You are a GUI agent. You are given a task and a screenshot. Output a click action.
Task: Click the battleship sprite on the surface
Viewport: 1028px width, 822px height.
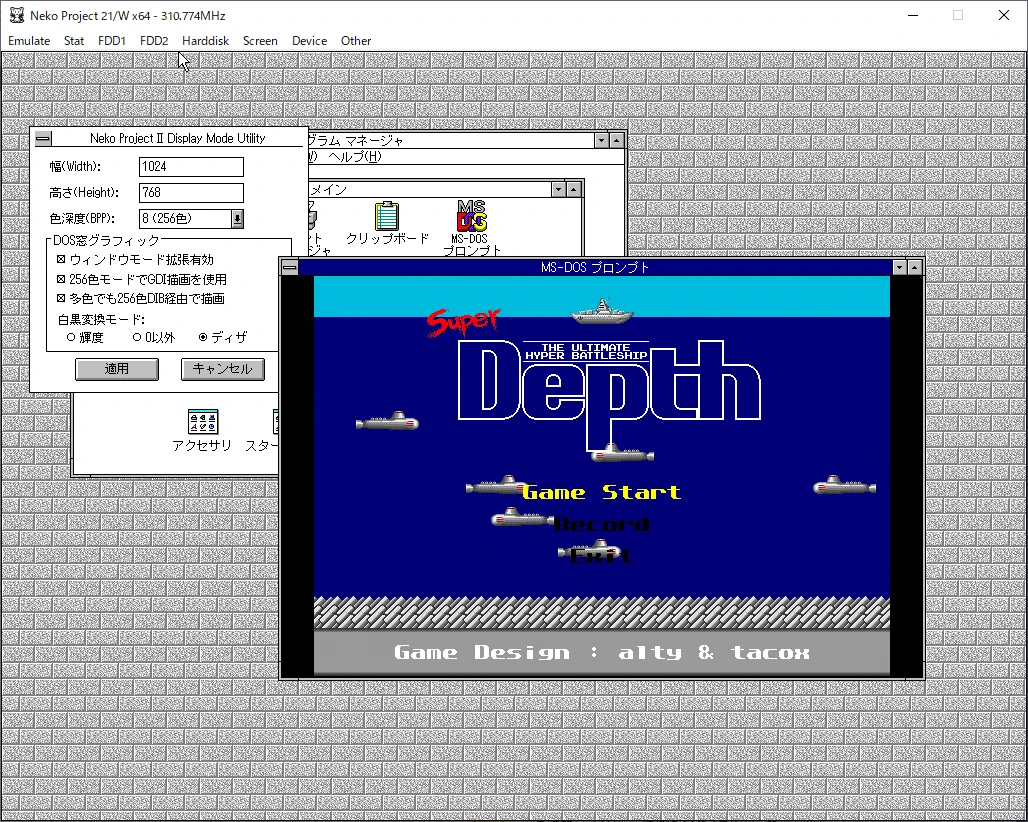pyautogui.click(x=603, y=311)
